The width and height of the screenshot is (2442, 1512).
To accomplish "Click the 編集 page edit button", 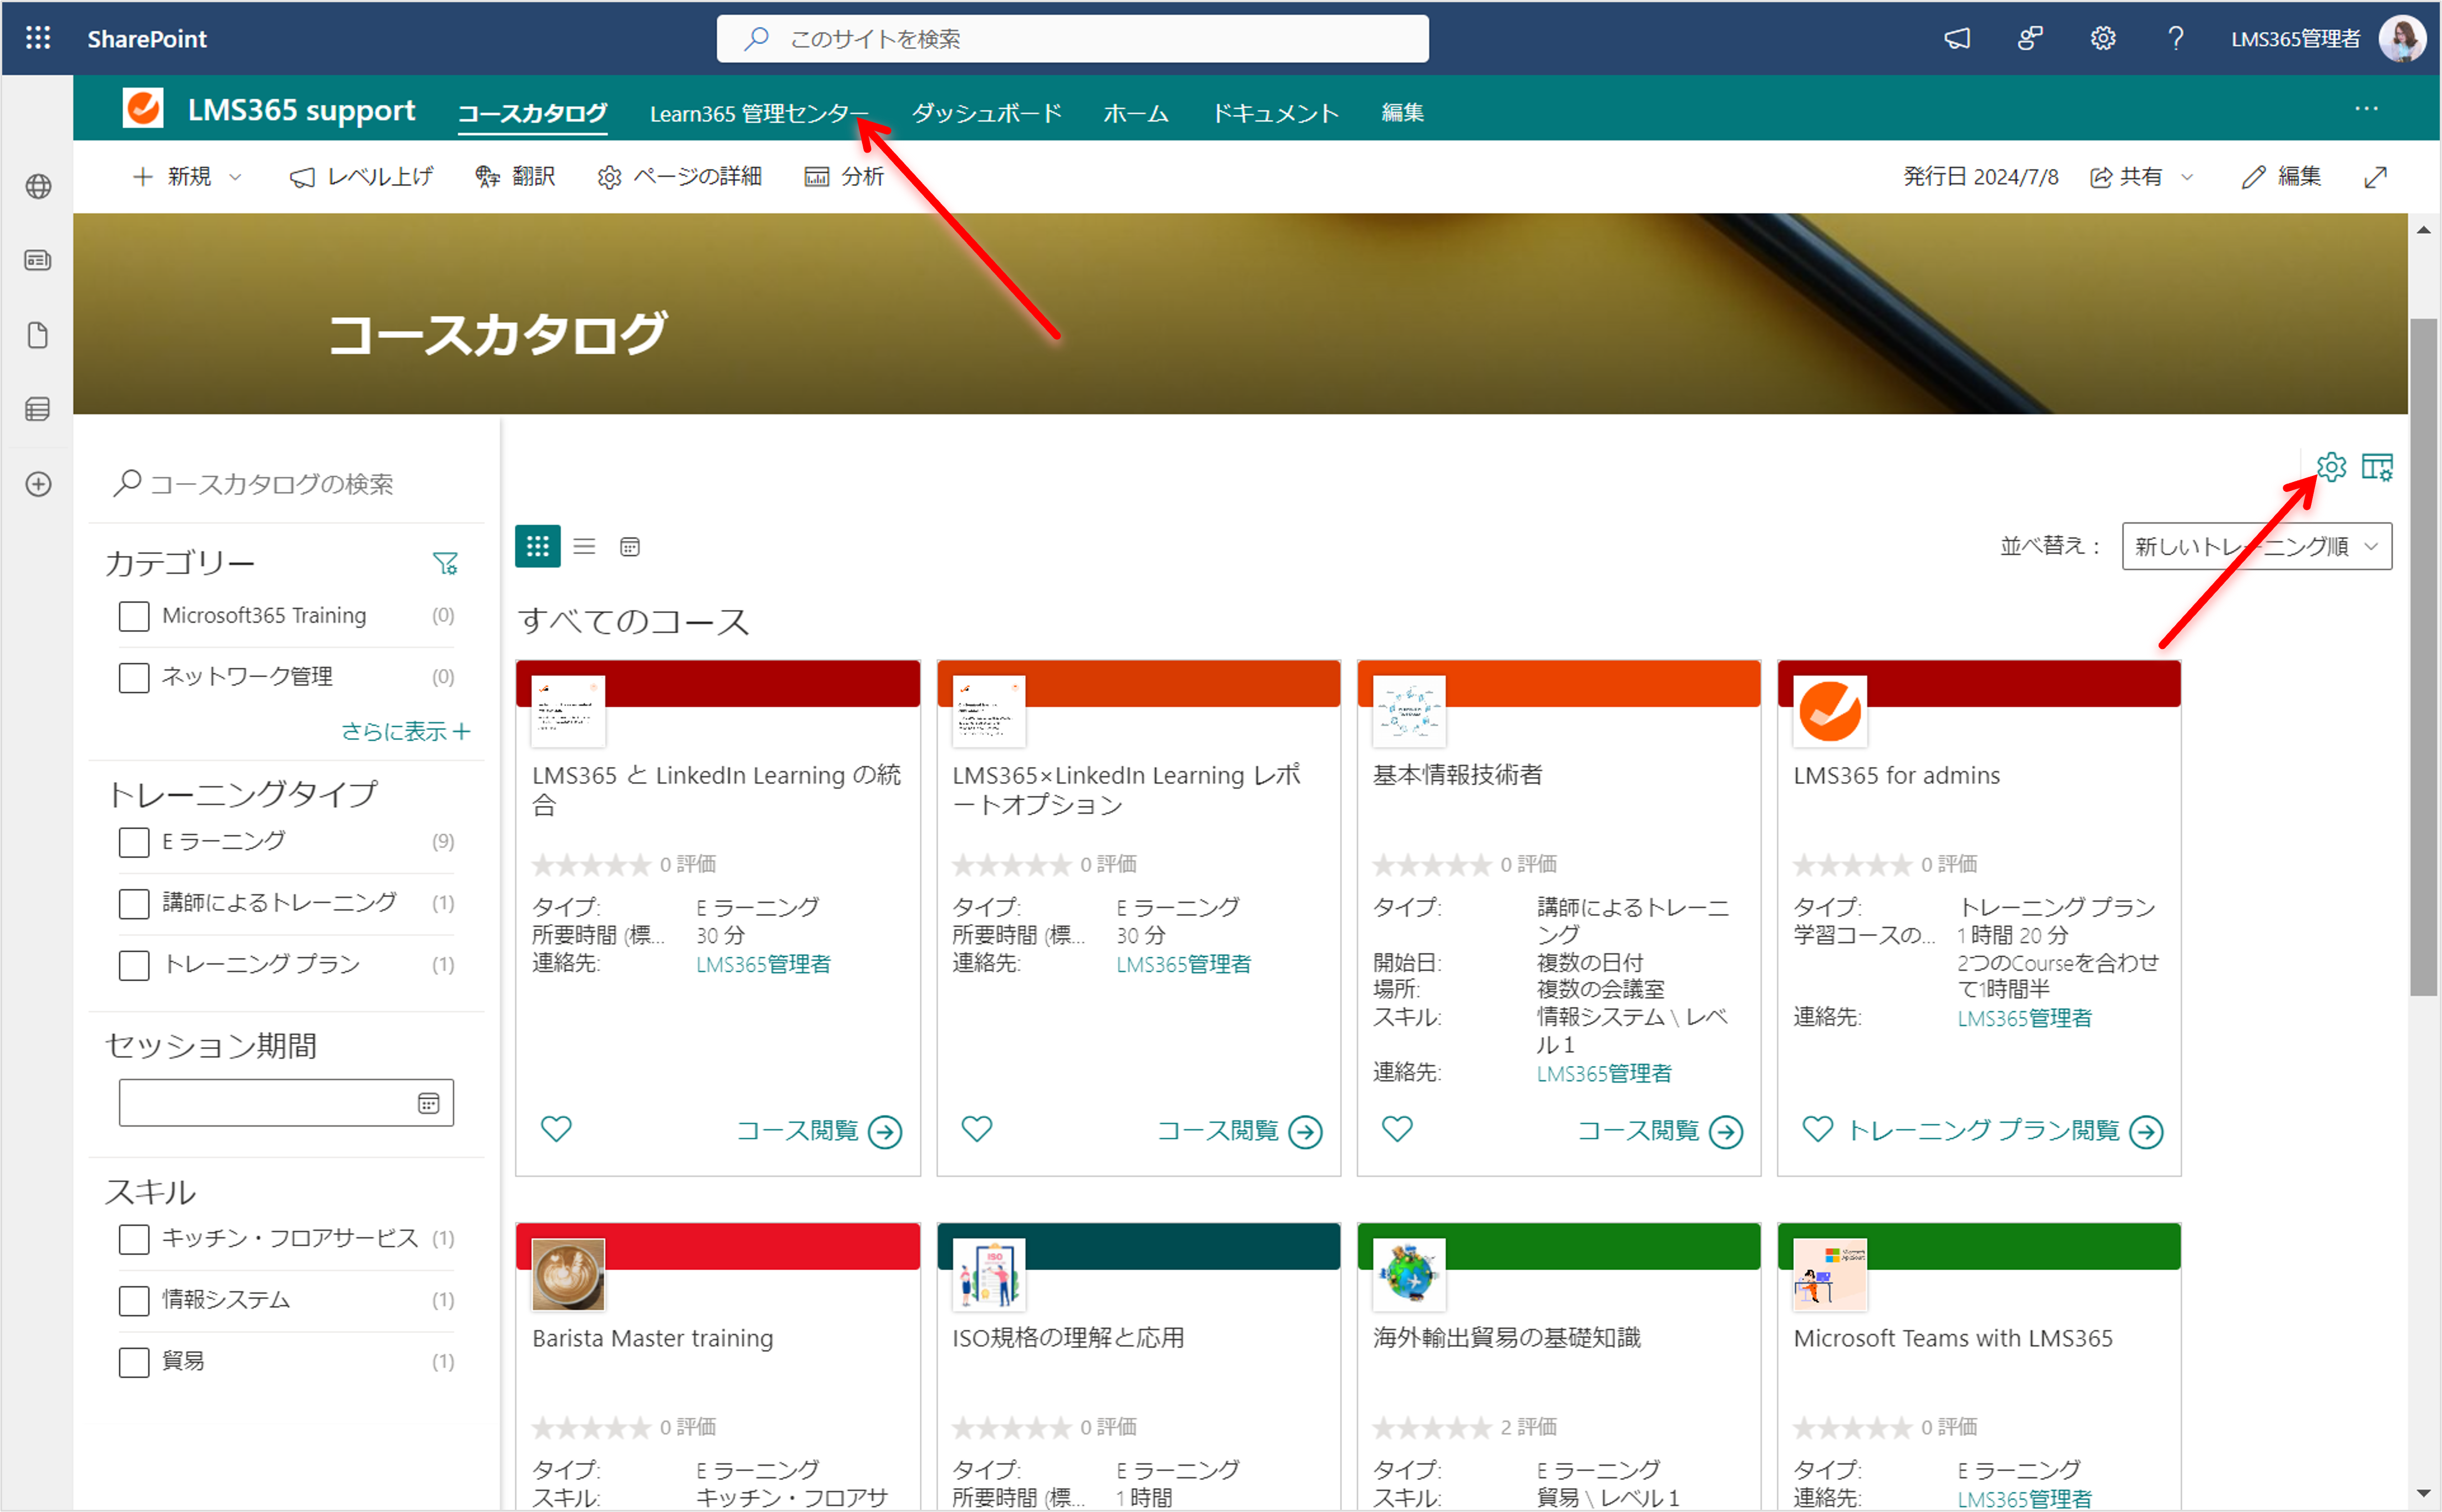I will (2281, 177).
